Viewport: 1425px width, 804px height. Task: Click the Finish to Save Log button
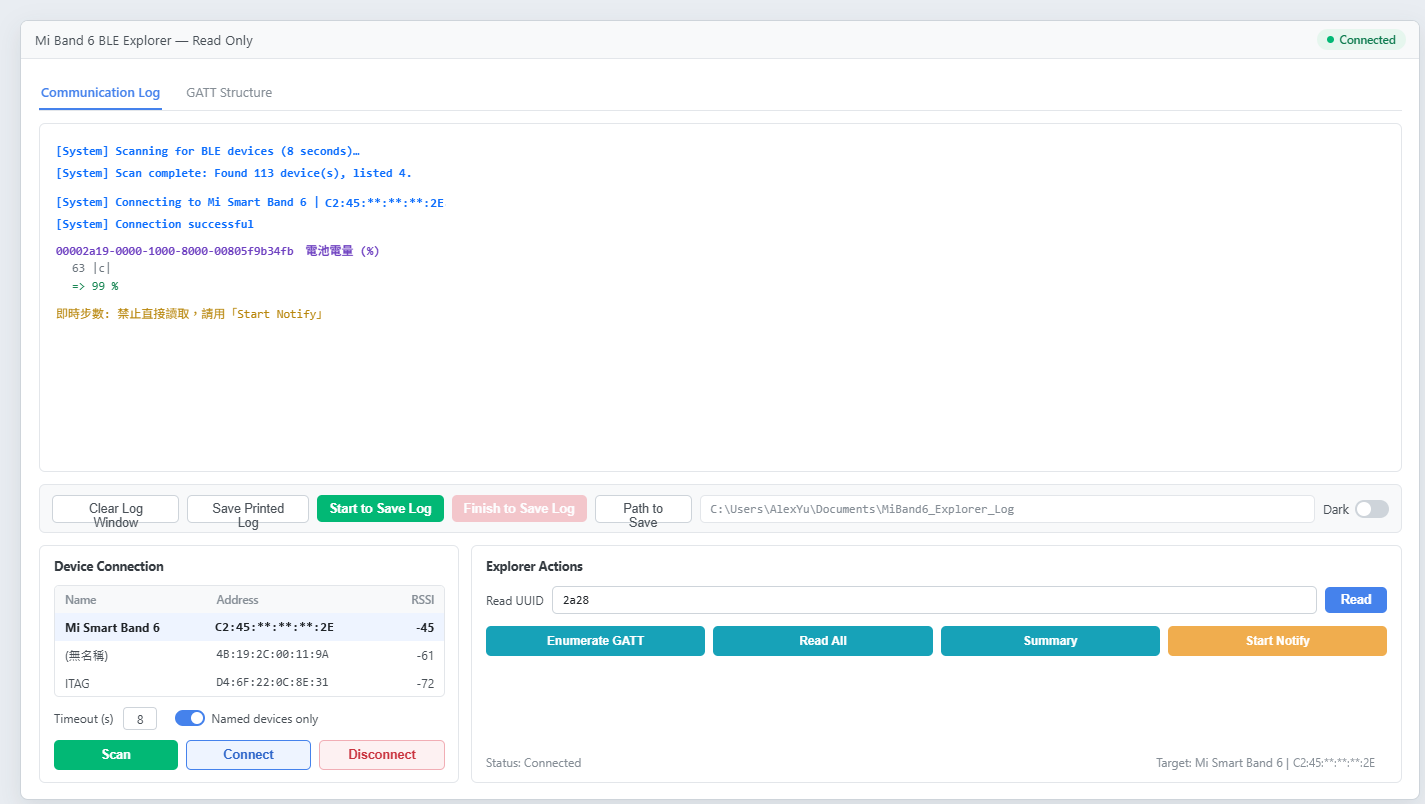pos(519,509)
